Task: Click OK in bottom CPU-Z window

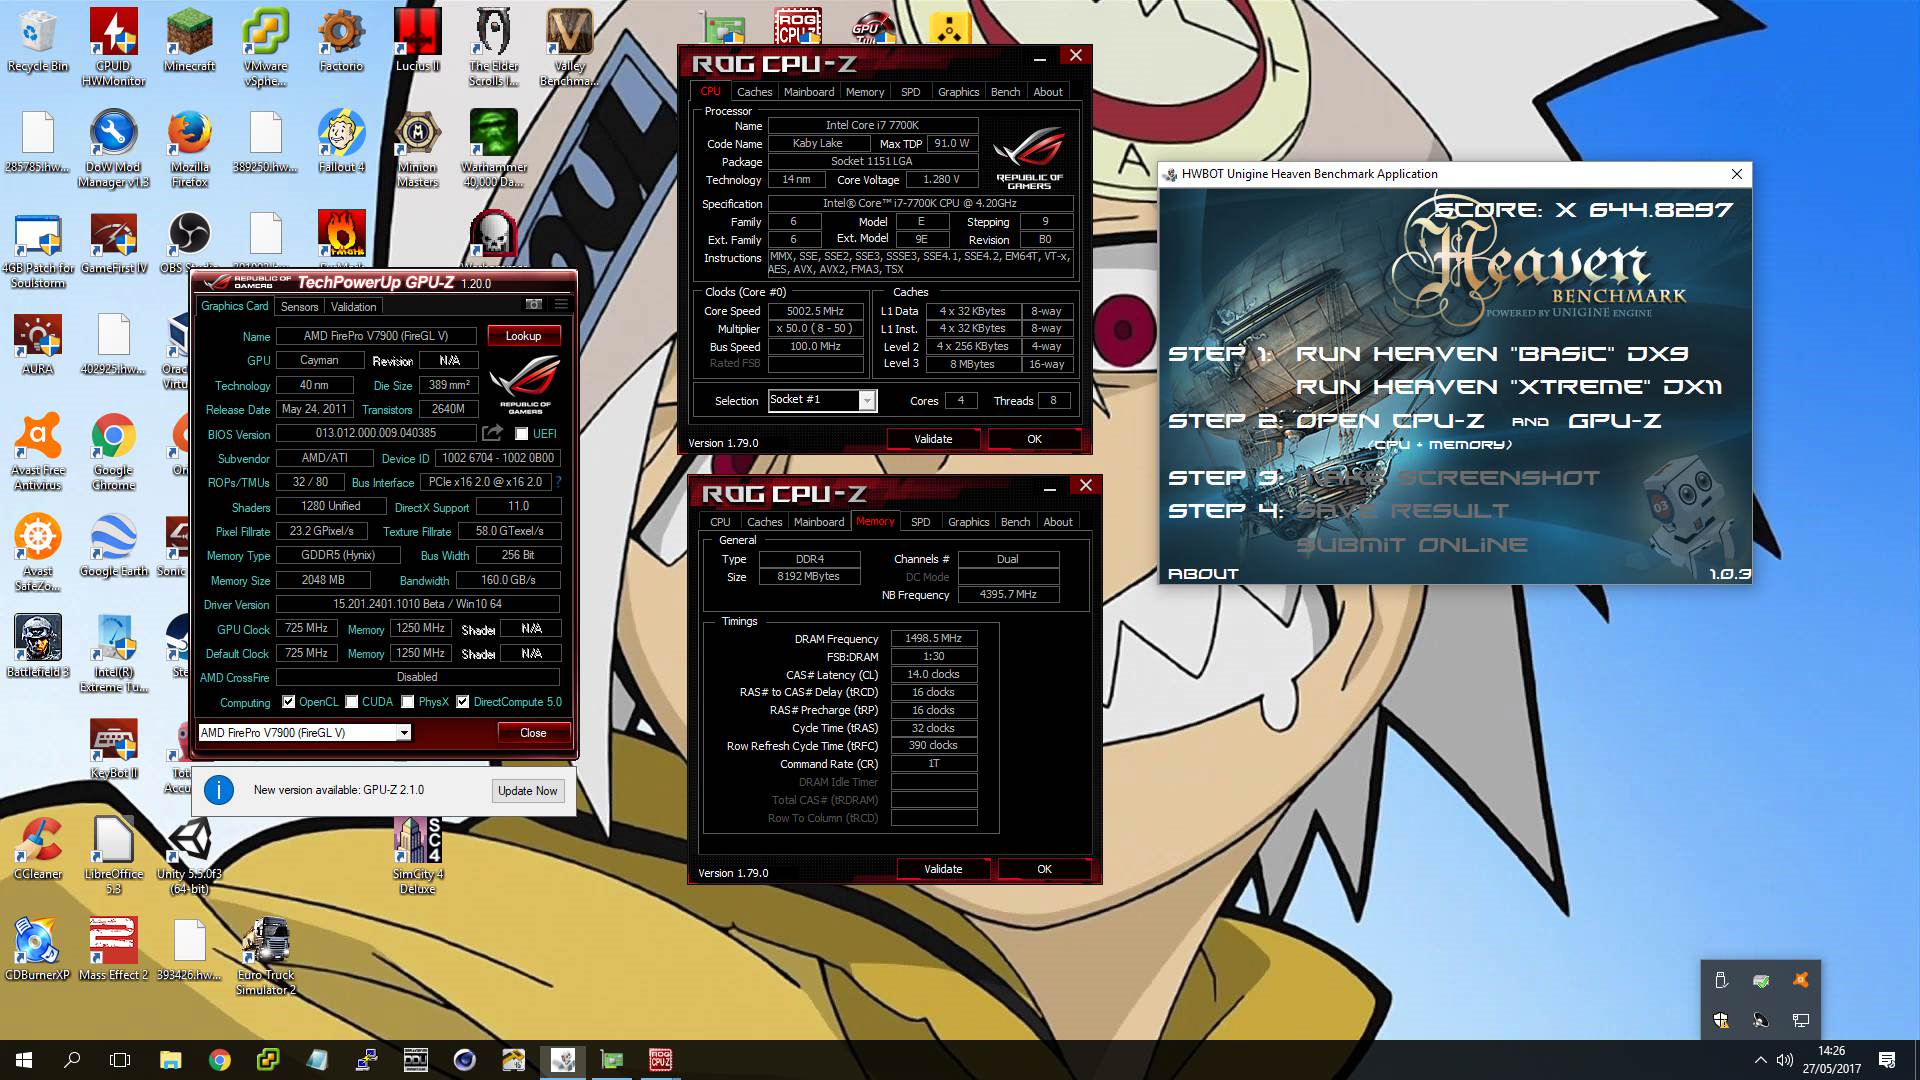Action: 1044,869
